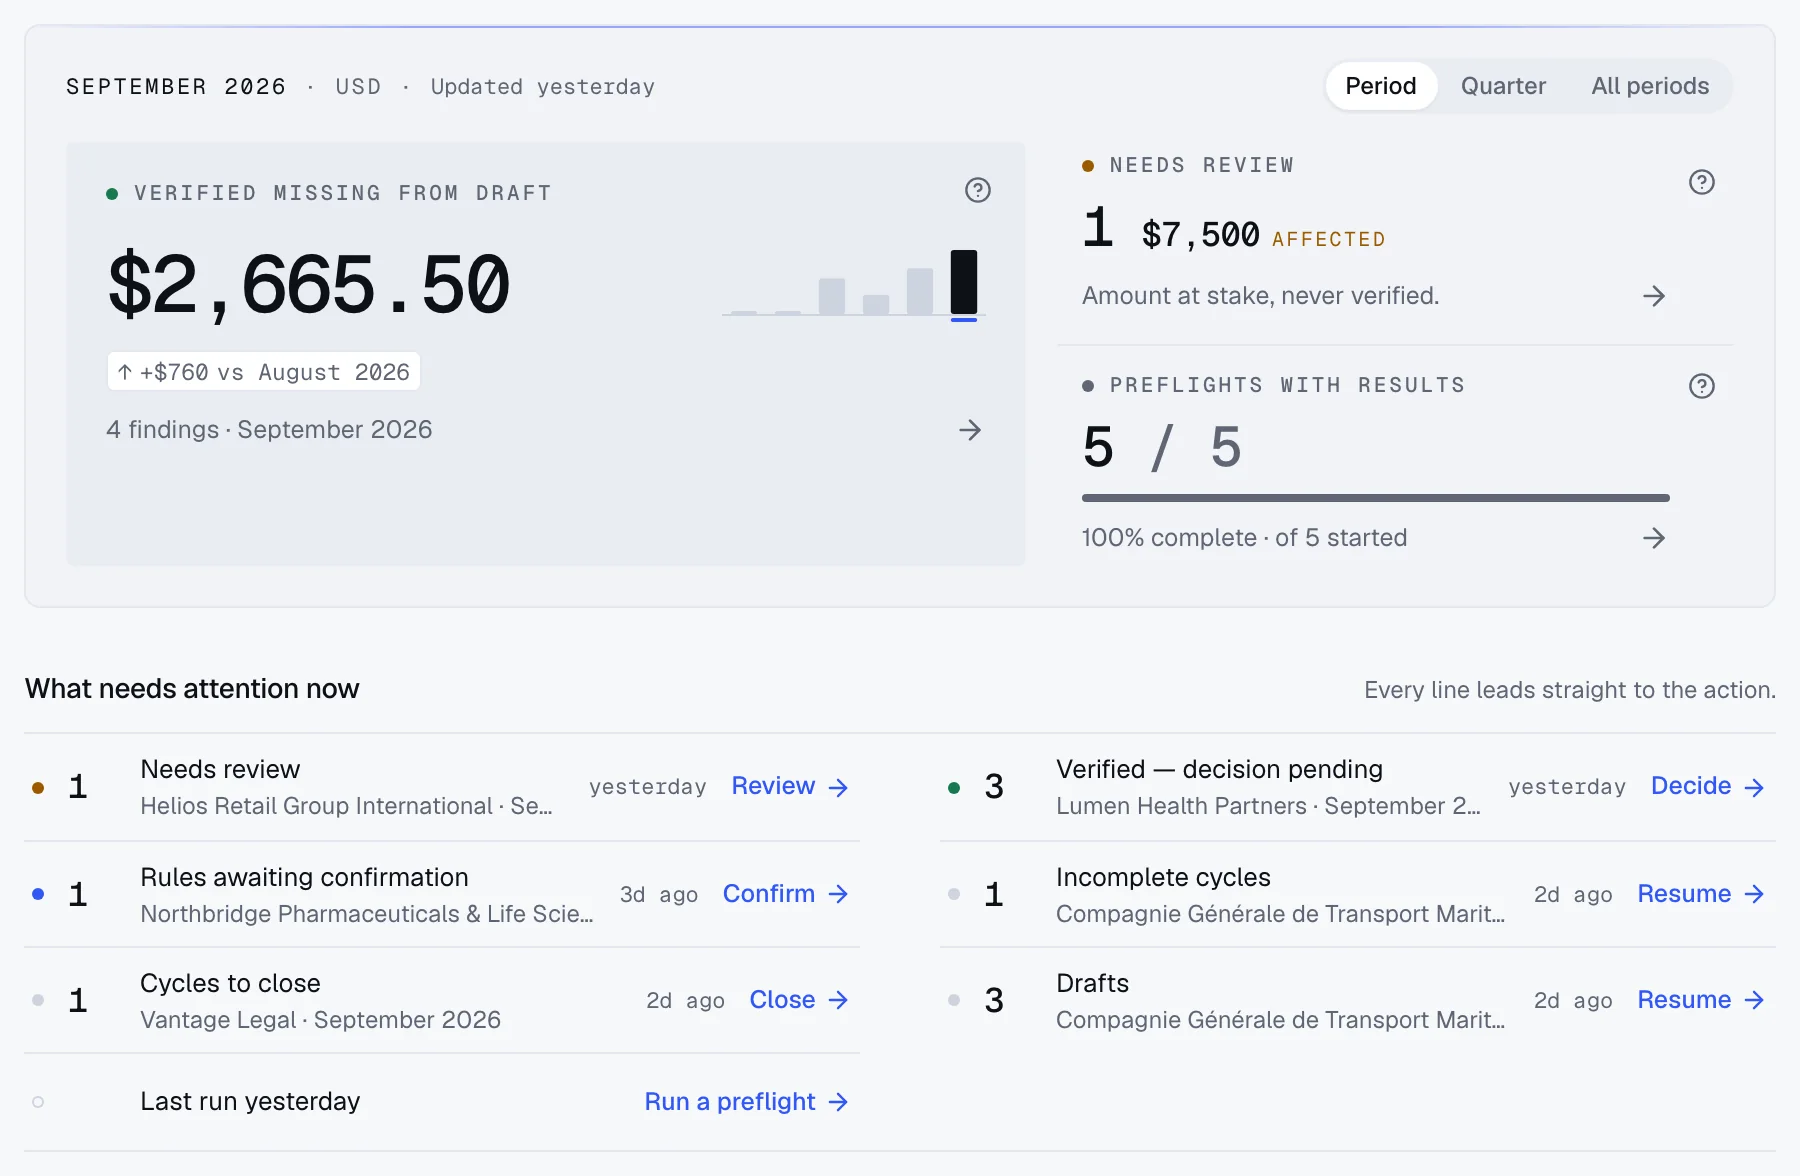This screenshot has width=1800, height=1176.
Task: Select the Period tab
Action: pos(1381,86)
